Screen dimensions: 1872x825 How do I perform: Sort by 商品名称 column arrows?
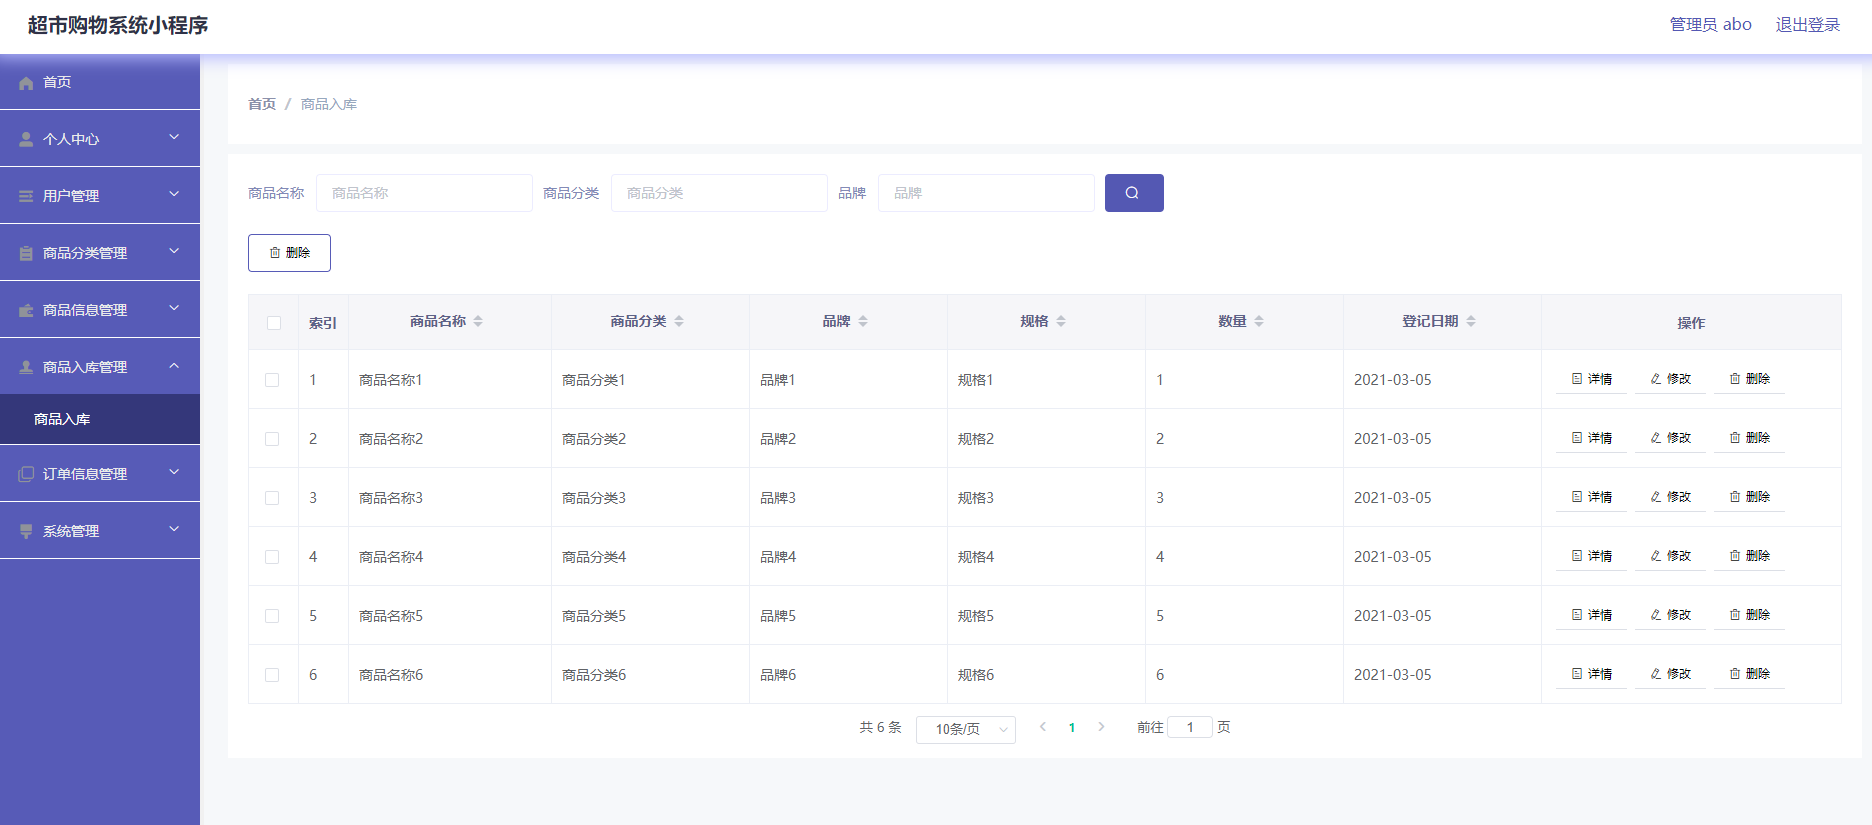478,321
